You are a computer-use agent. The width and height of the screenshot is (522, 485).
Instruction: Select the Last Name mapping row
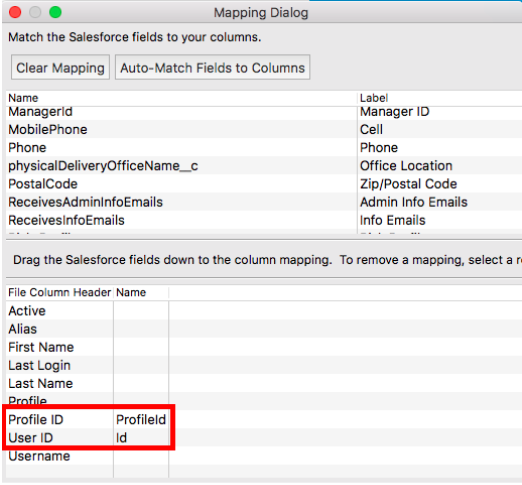point(264,383)
